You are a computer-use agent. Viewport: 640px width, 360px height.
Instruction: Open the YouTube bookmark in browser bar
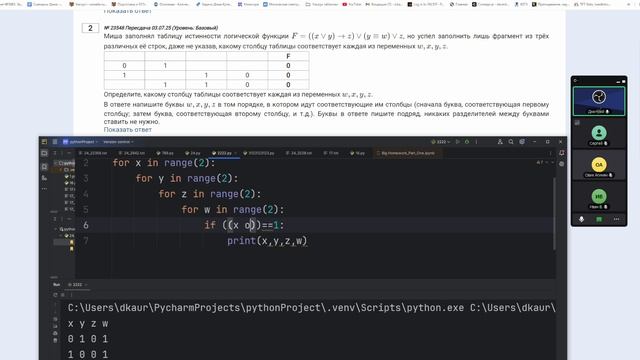pyautogui.click(x=352, y=4)
